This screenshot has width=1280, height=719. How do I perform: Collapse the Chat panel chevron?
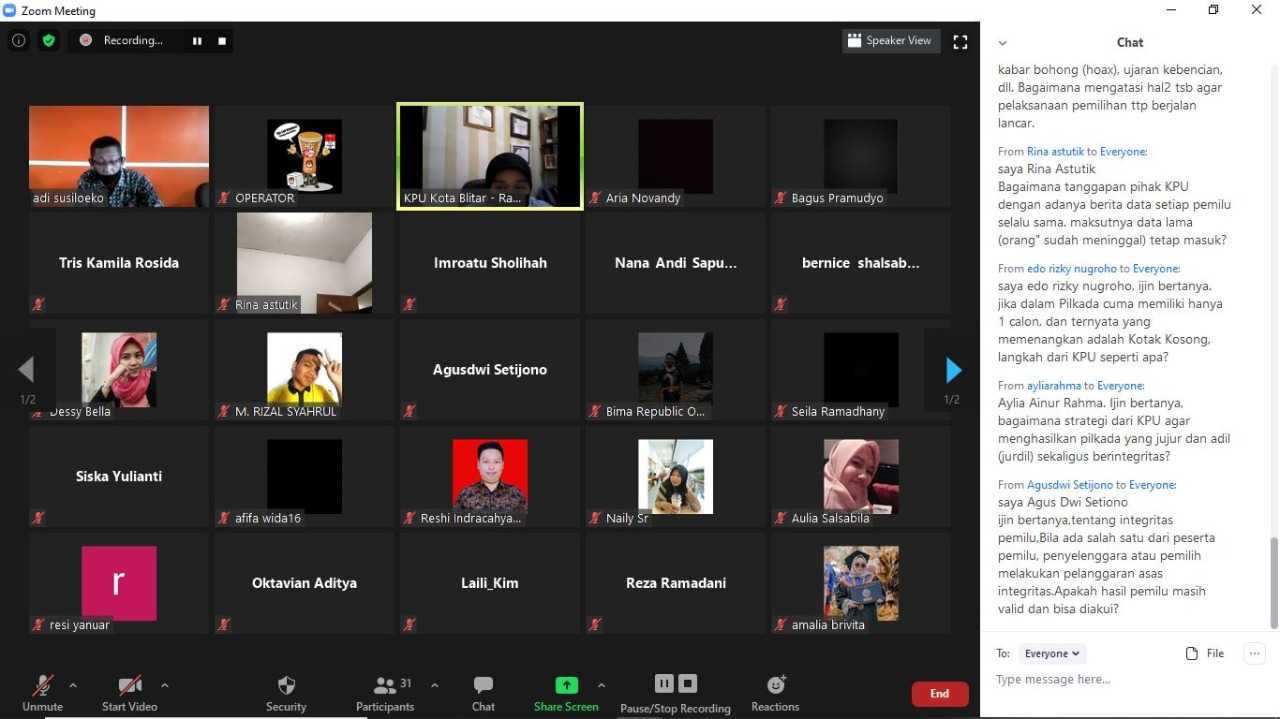pos(1003,43)
